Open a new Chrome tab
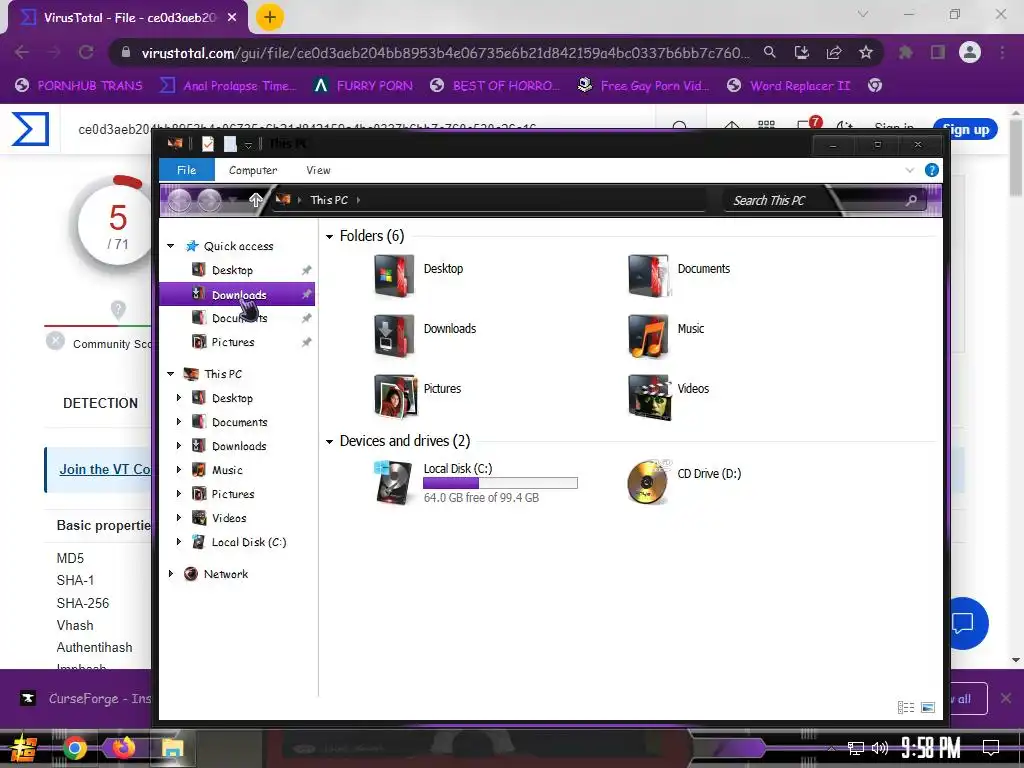Viewport: 1024px width, 768px height. pos(269,17)
